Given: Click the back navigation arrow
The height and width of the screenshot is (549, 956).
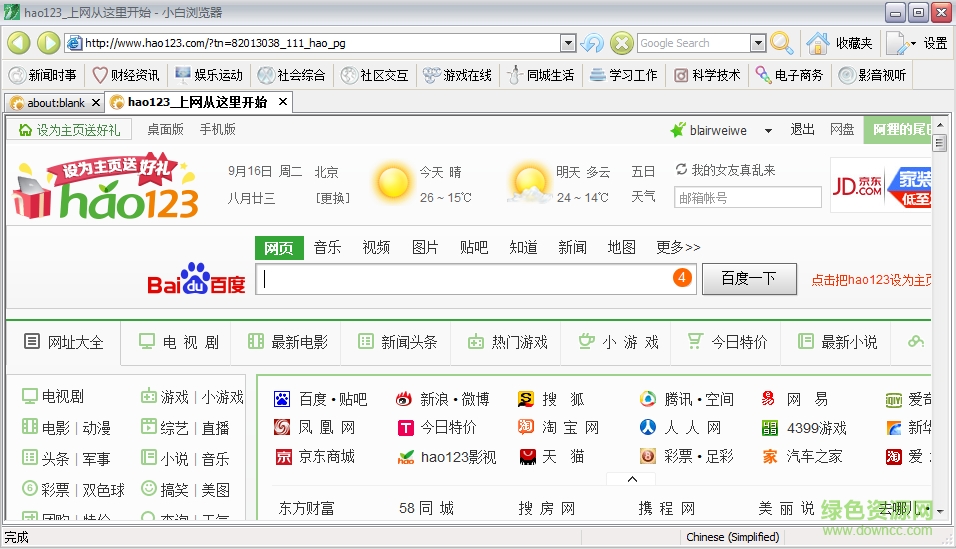Looking at the screenshot, I should pos(19,43).
